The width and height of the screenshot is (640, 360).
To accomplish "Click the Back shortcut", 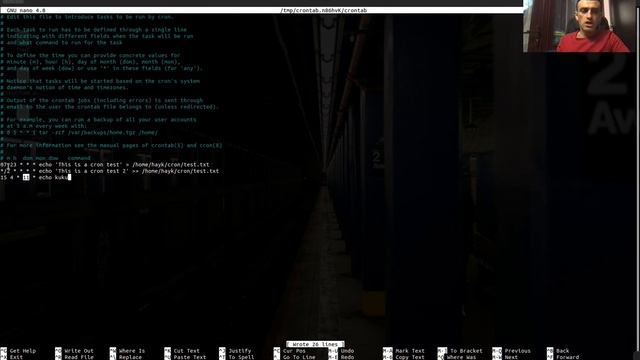I will coord(558,351).
